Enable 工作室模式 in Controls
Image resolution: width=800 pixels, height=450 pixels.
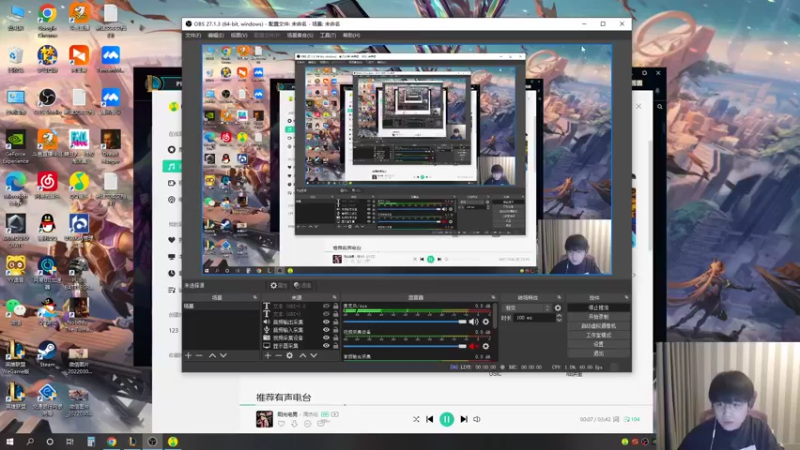[598, 335]
